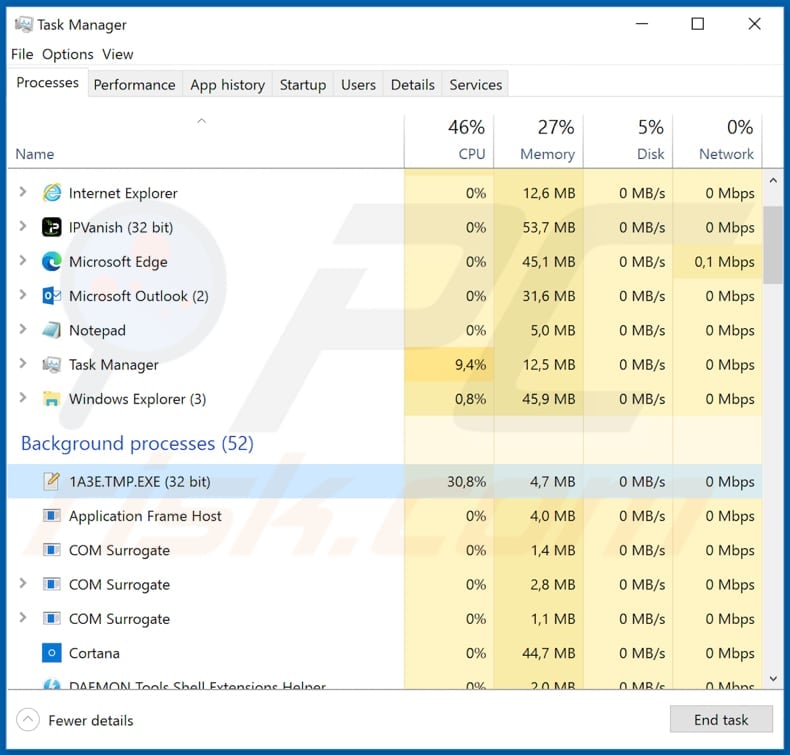Click the scrollbar down arrow
Screen dimensions: 790x755
pyautogui.click(x=773, y=679)
